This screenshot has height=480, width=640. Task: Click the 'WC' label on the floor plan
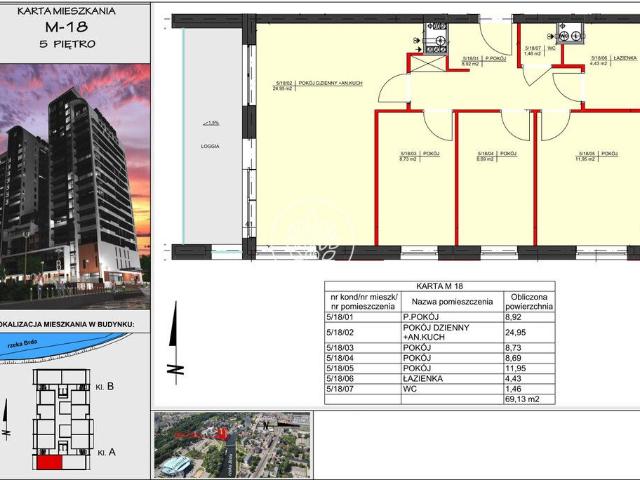pyautogui.click(x=551, y=48)
